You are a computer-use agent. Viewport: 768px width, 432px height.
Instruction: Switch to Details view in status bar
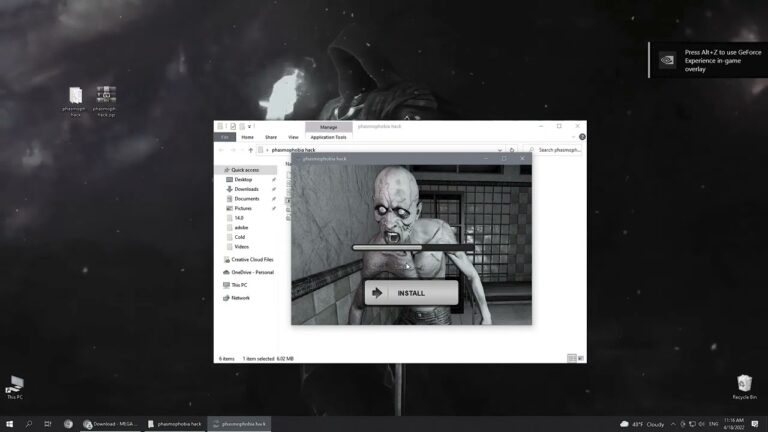[x=571, y=359]
